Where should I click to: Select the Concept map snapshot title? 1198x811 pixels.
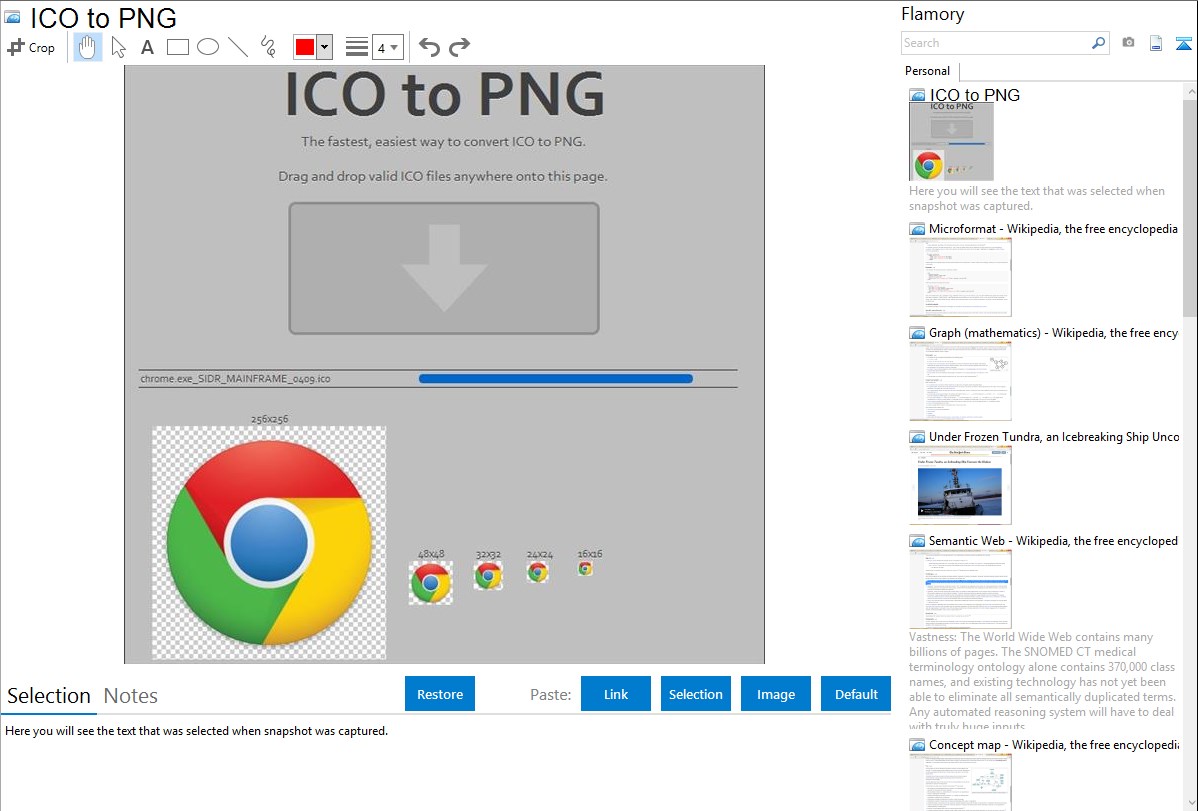pos(1054,744)
